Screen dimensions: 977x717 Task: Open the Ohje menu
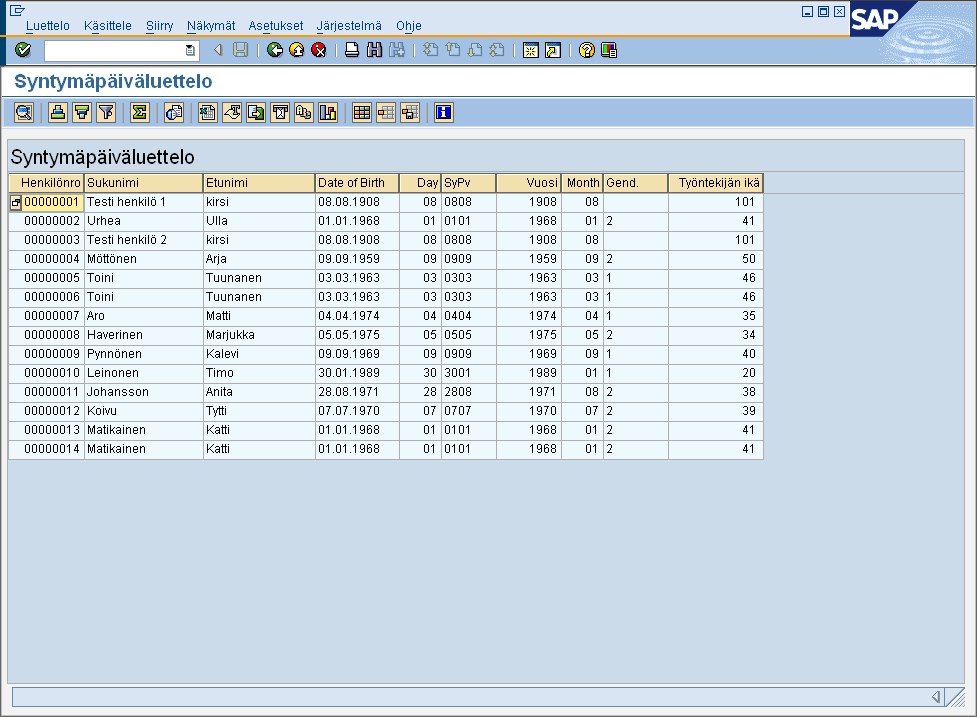click(409, 26)
